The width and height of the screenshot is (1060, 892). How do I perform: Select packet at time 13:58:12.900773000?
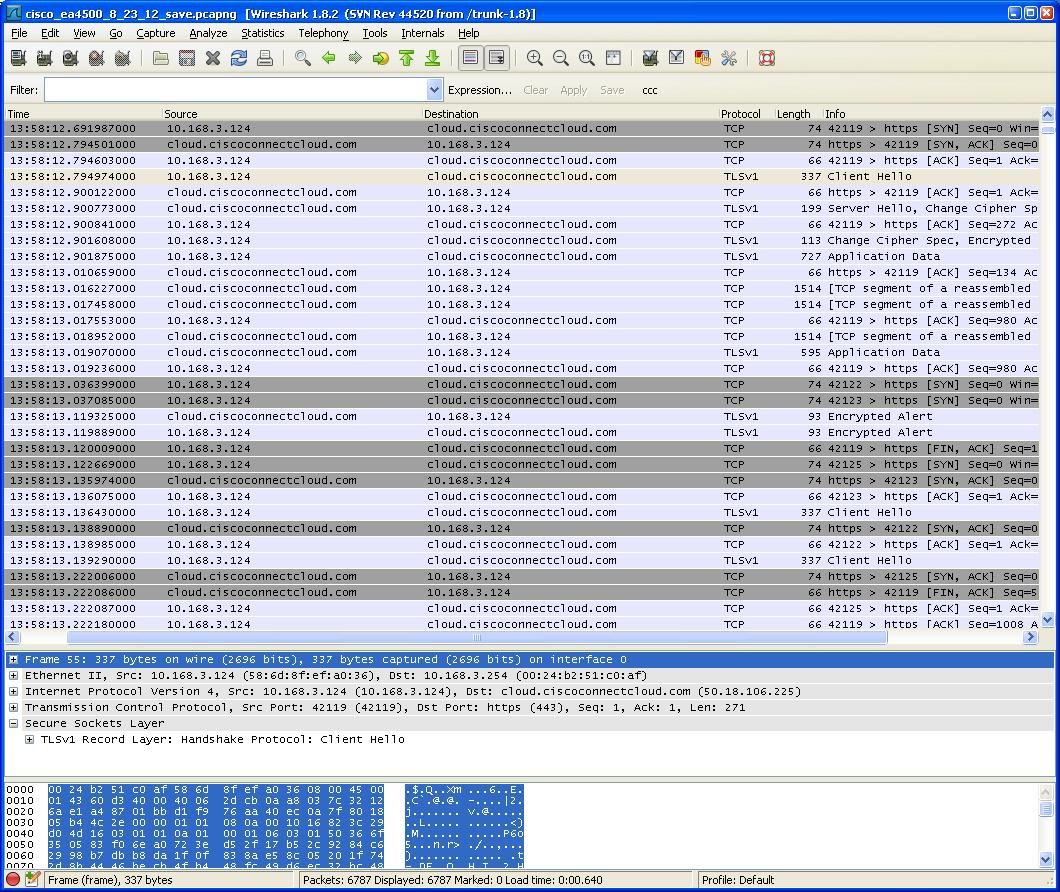[x=522, y=208]
